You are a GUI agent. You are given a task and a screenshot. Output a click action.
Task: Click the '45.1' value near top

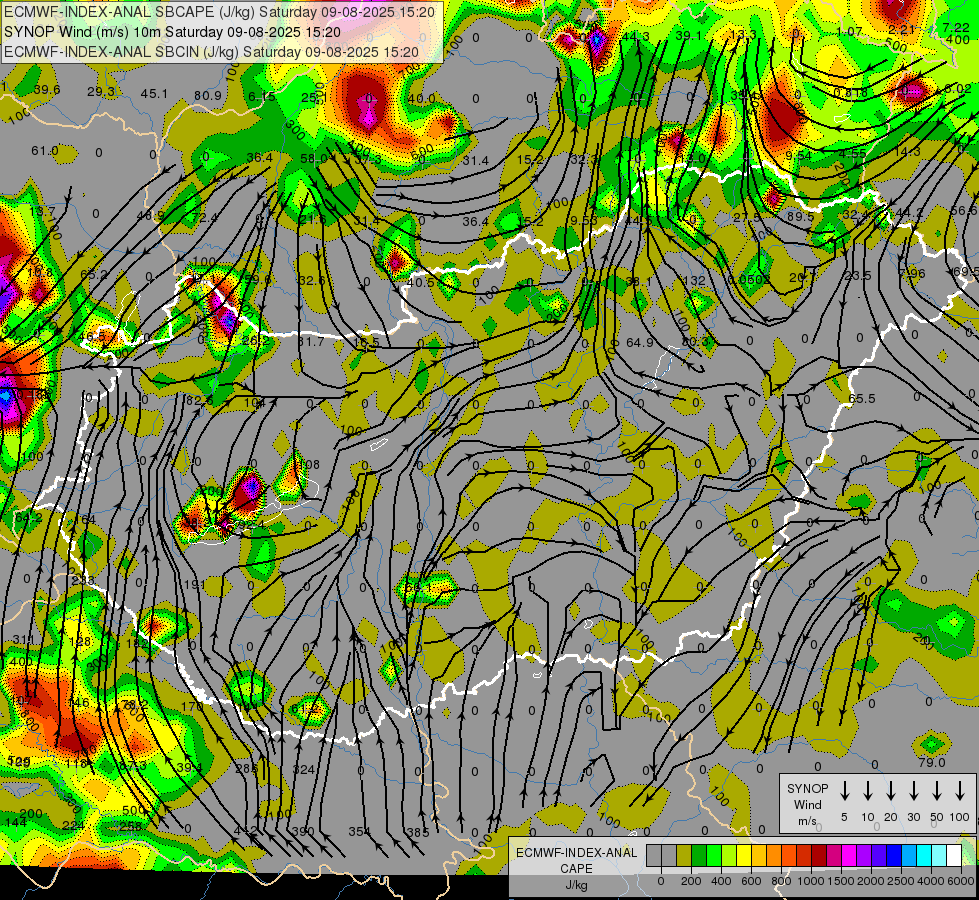point(154,94)
